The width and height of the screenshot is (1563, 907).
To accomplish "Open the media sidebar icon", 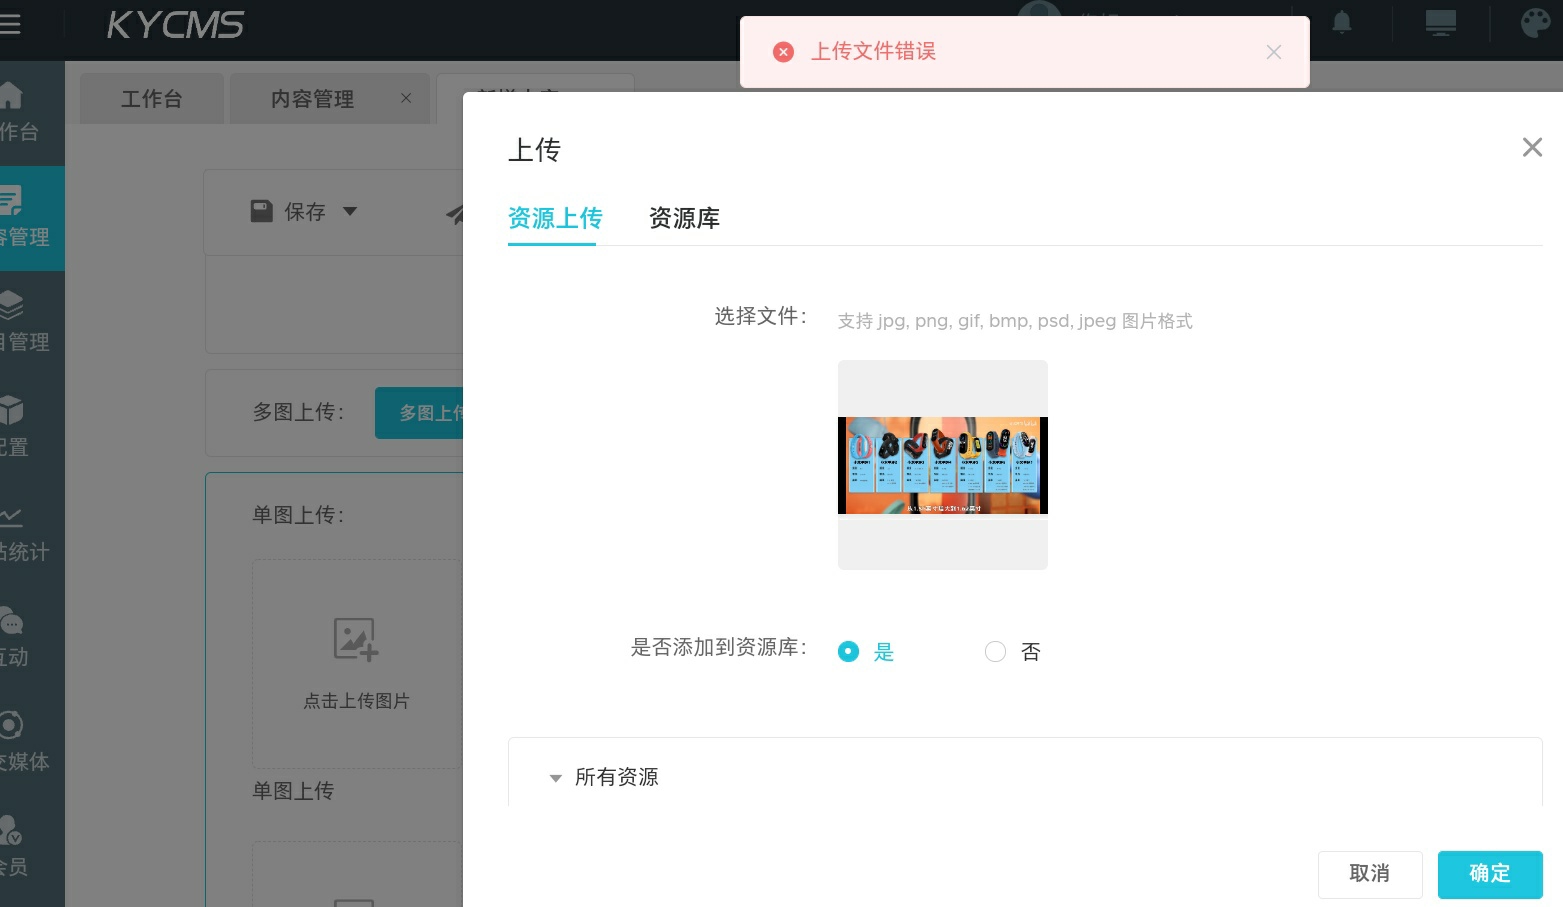I will pyautogui.click(x=11, y=725).
